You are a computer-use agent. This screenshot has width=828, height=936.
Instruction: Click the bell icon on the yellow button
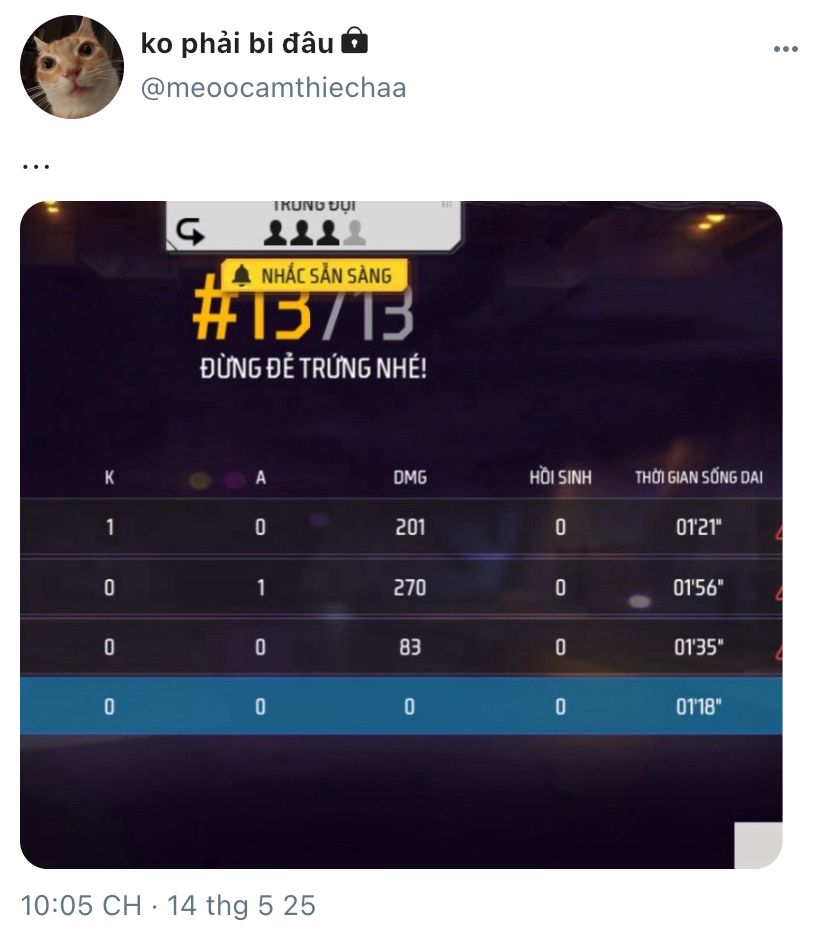242,276
